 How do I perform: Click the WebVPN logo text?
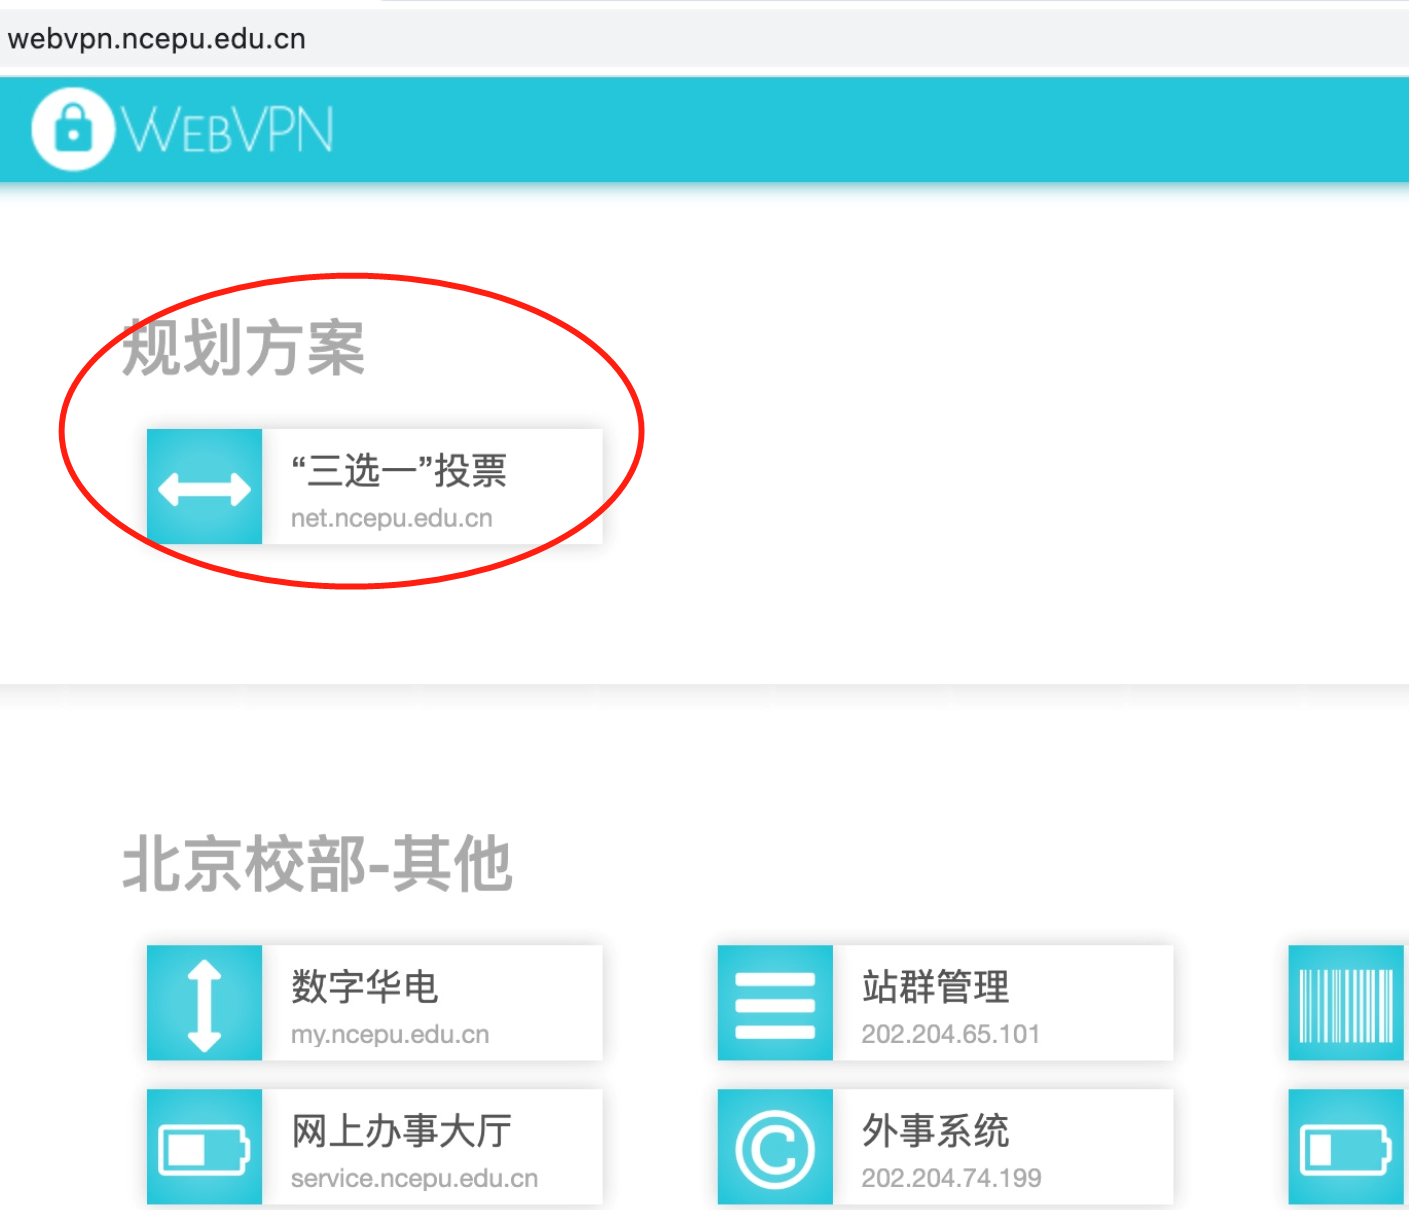228,131
